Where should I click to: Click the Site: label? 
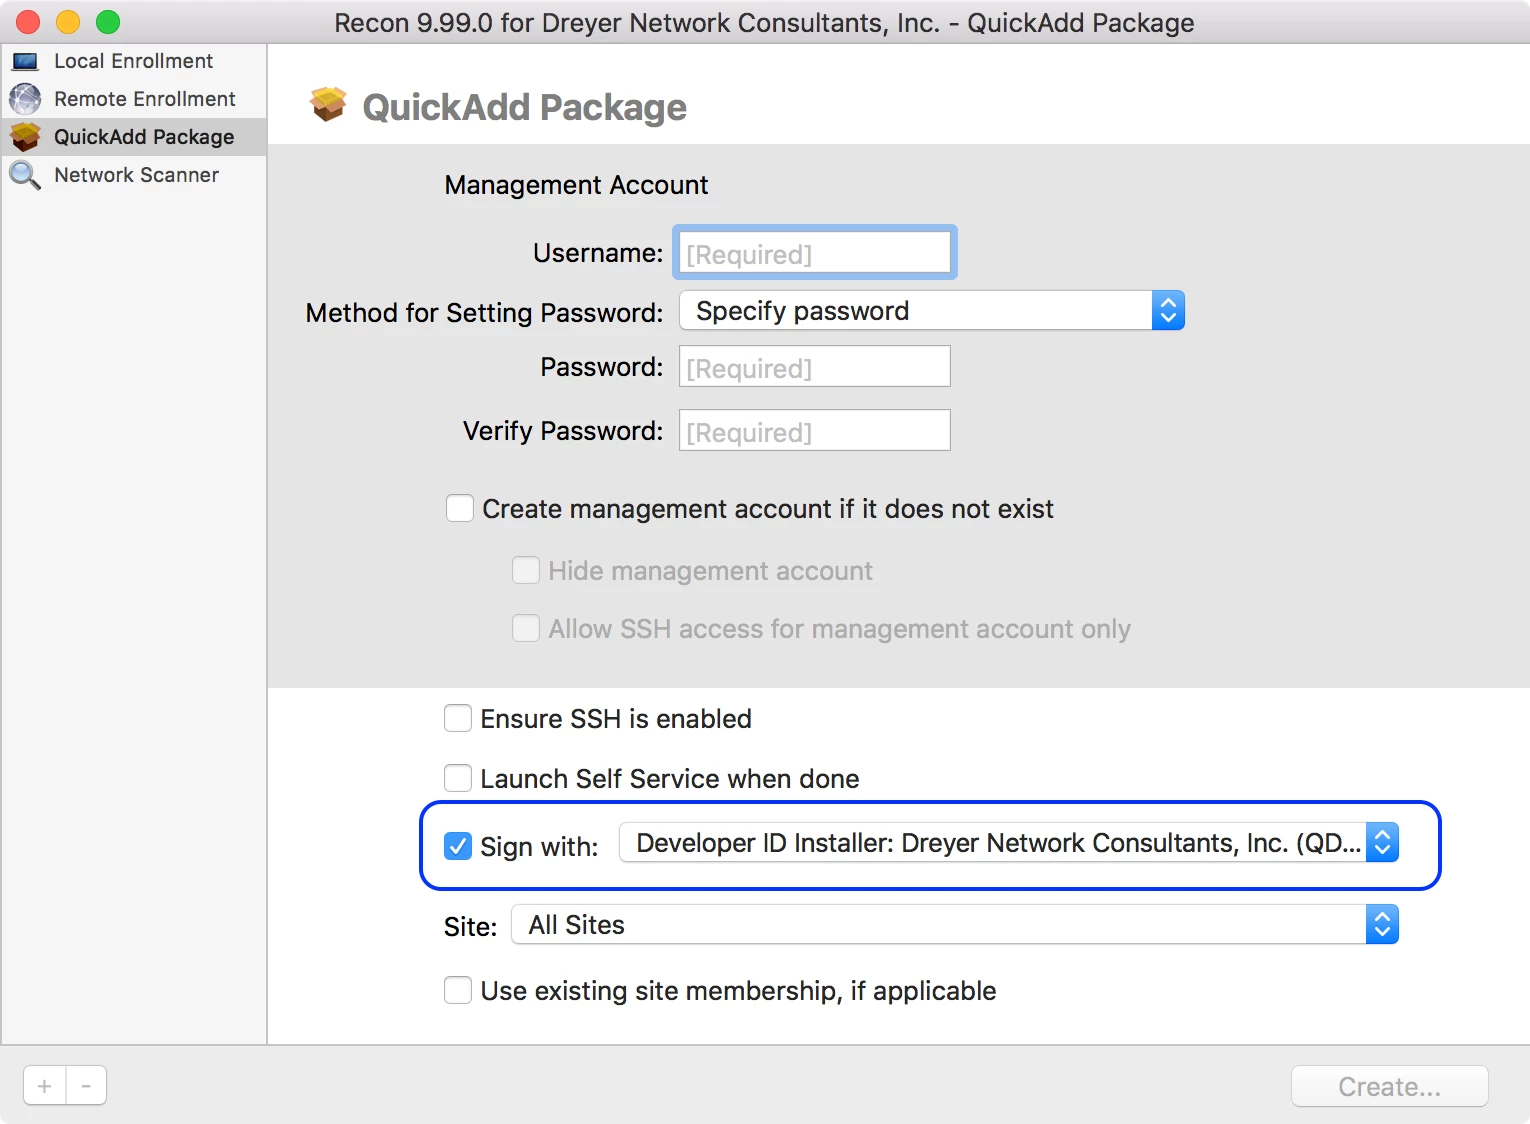[470, 927]
